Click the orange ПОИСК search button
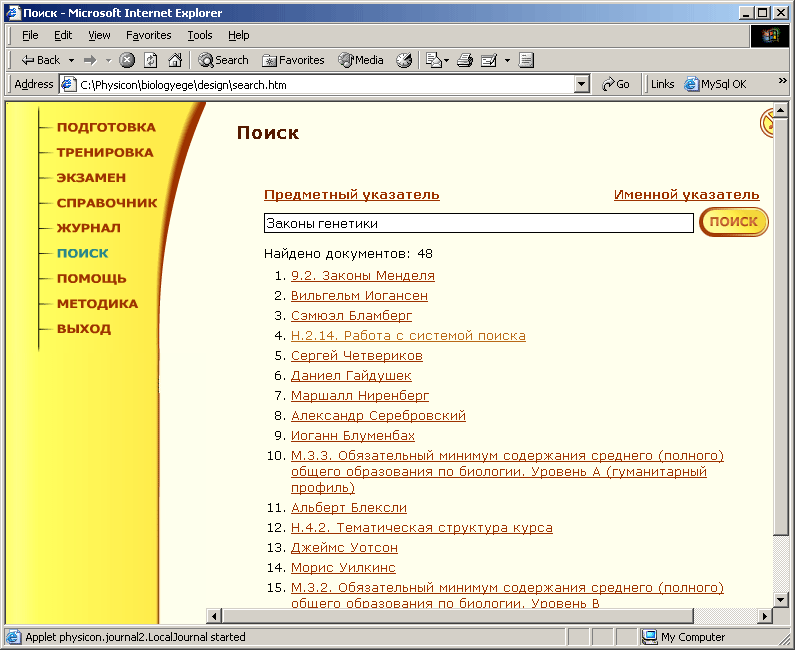This screenshot has height=650, width=795. 734,222
